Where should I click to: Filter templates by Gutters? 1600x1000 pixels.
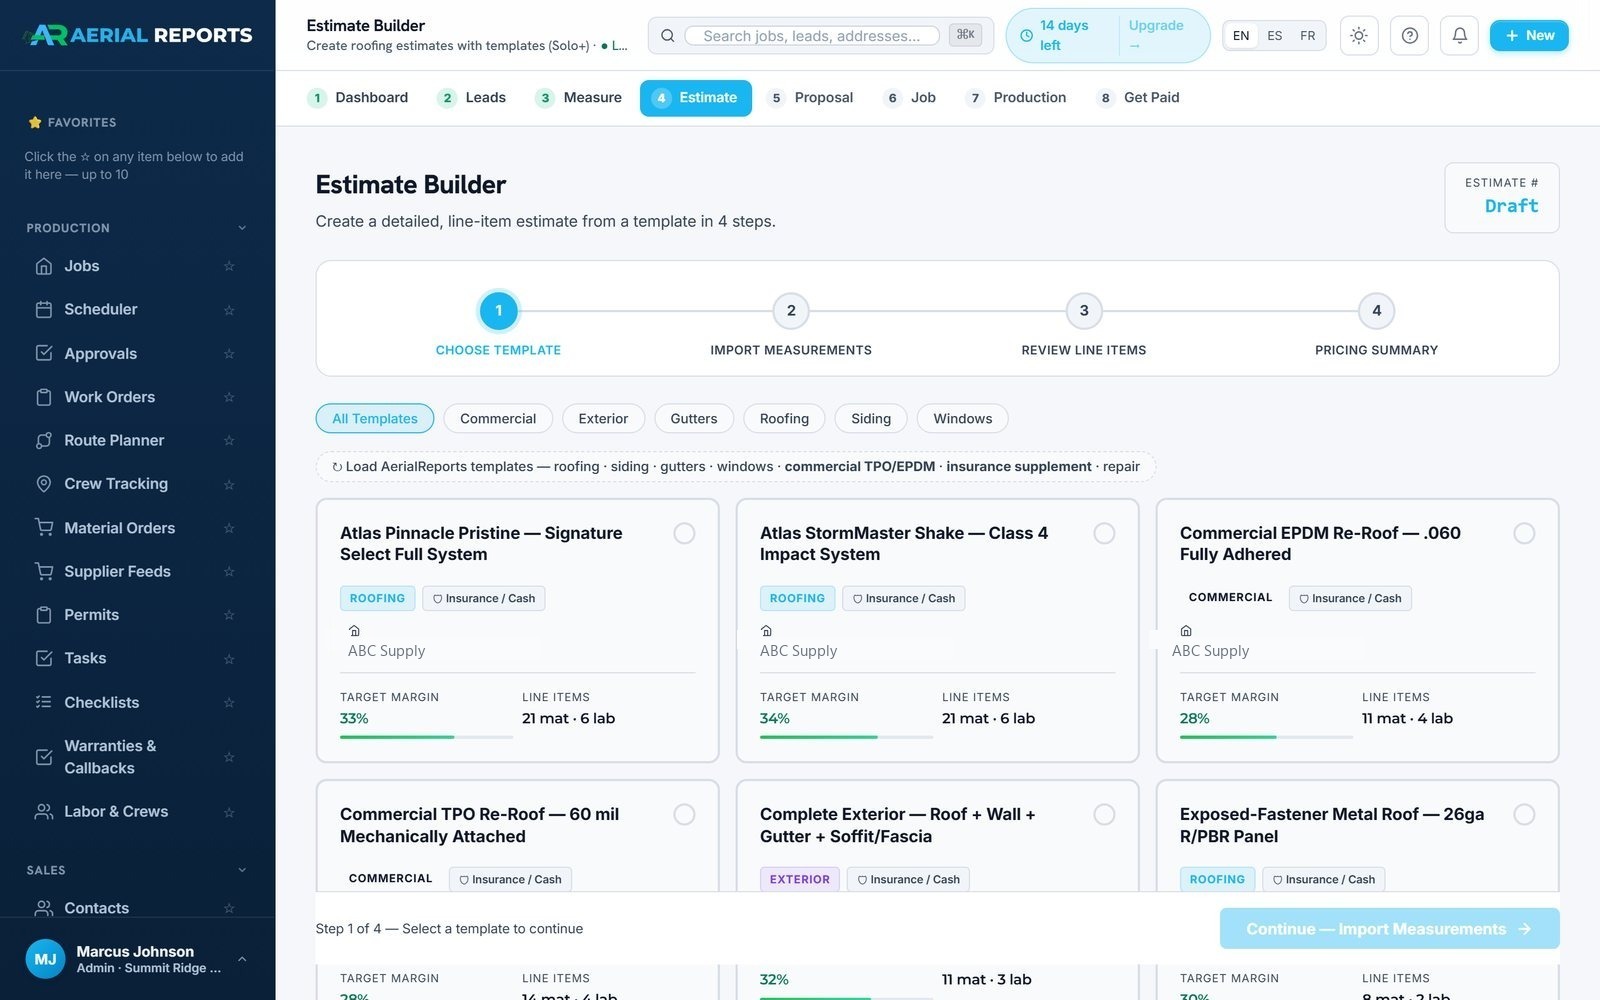pos(694,418)
